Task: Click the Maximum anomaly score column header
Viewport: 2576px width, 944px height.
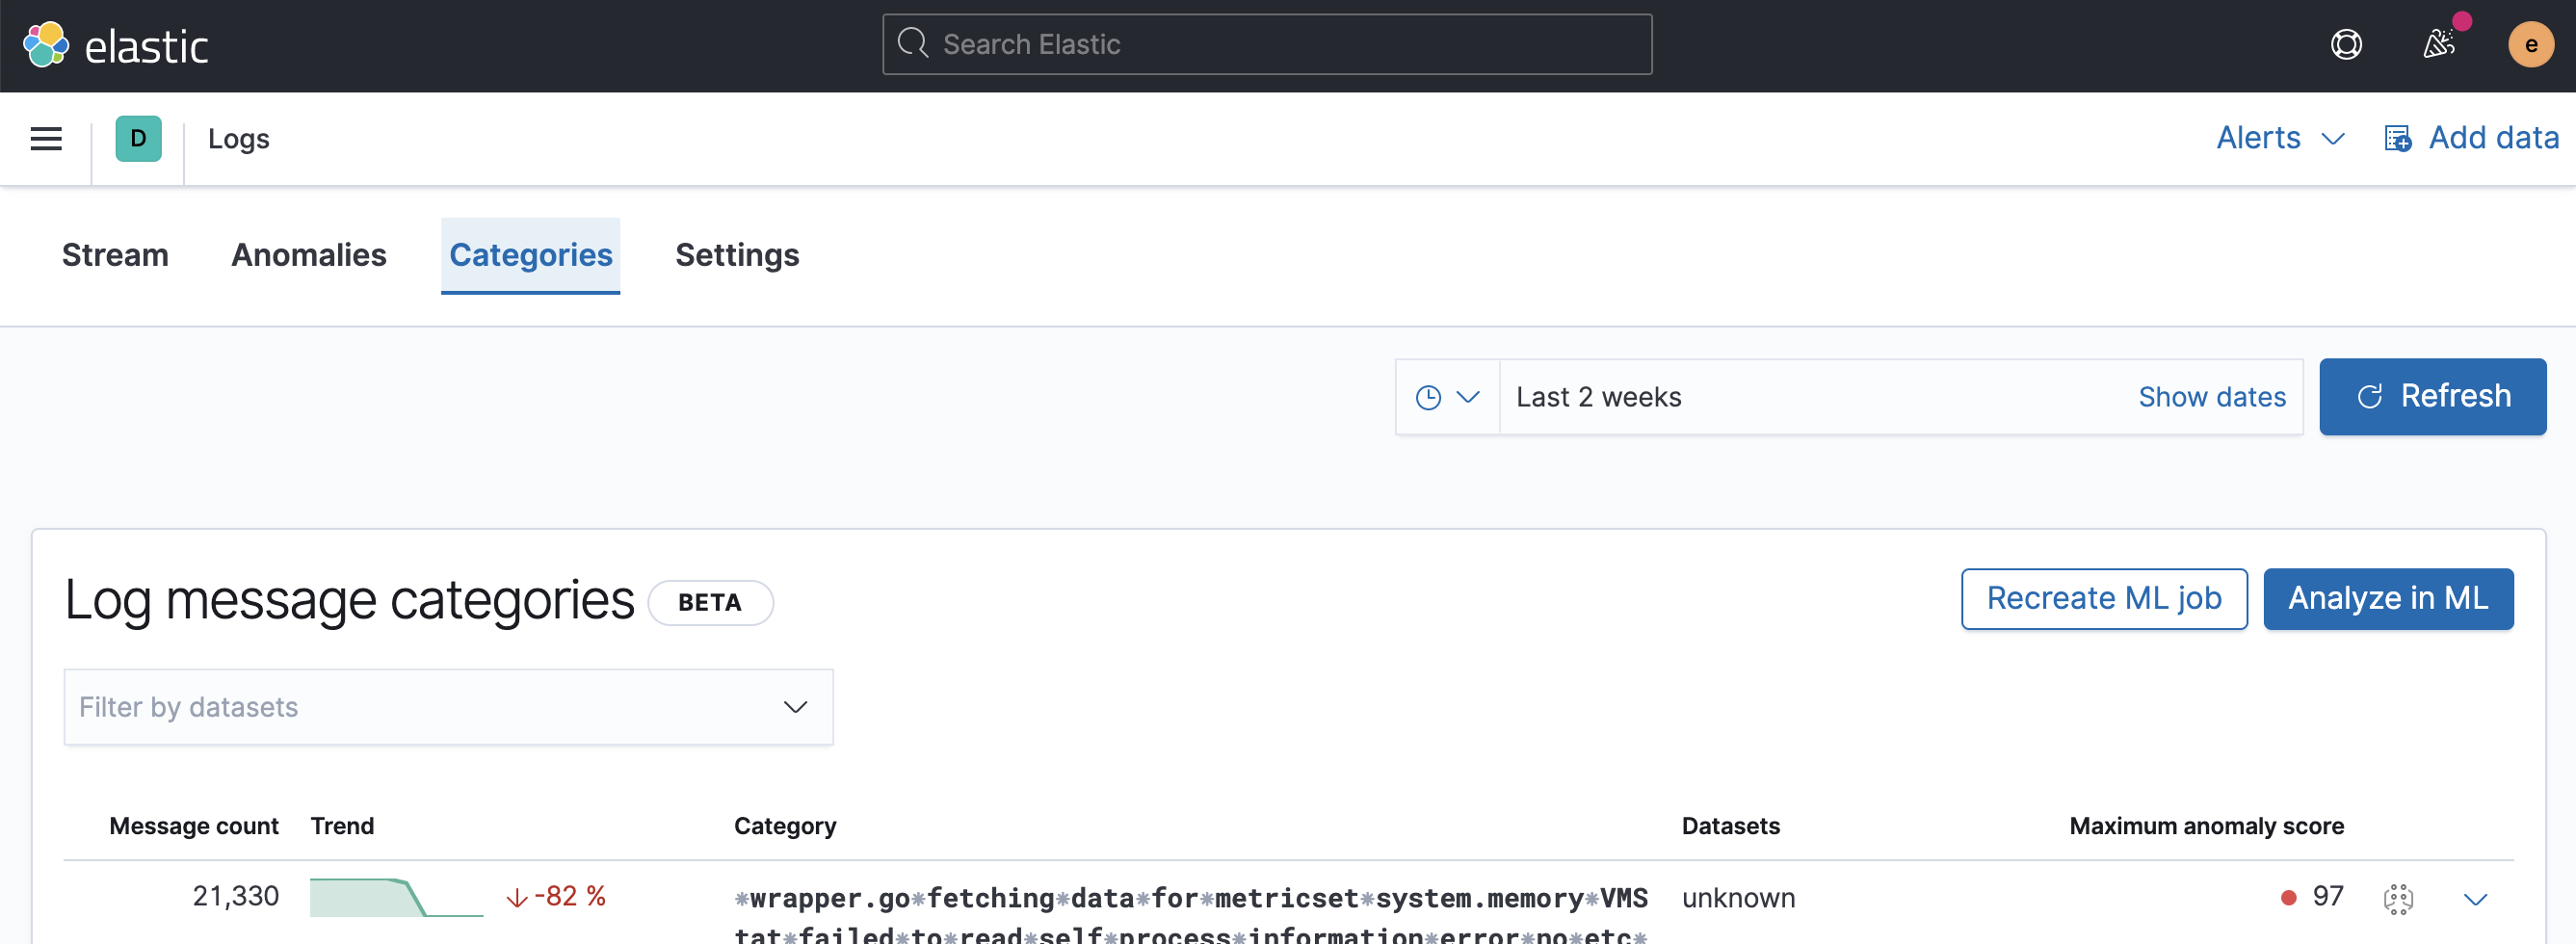Action: coord(2206,826)
